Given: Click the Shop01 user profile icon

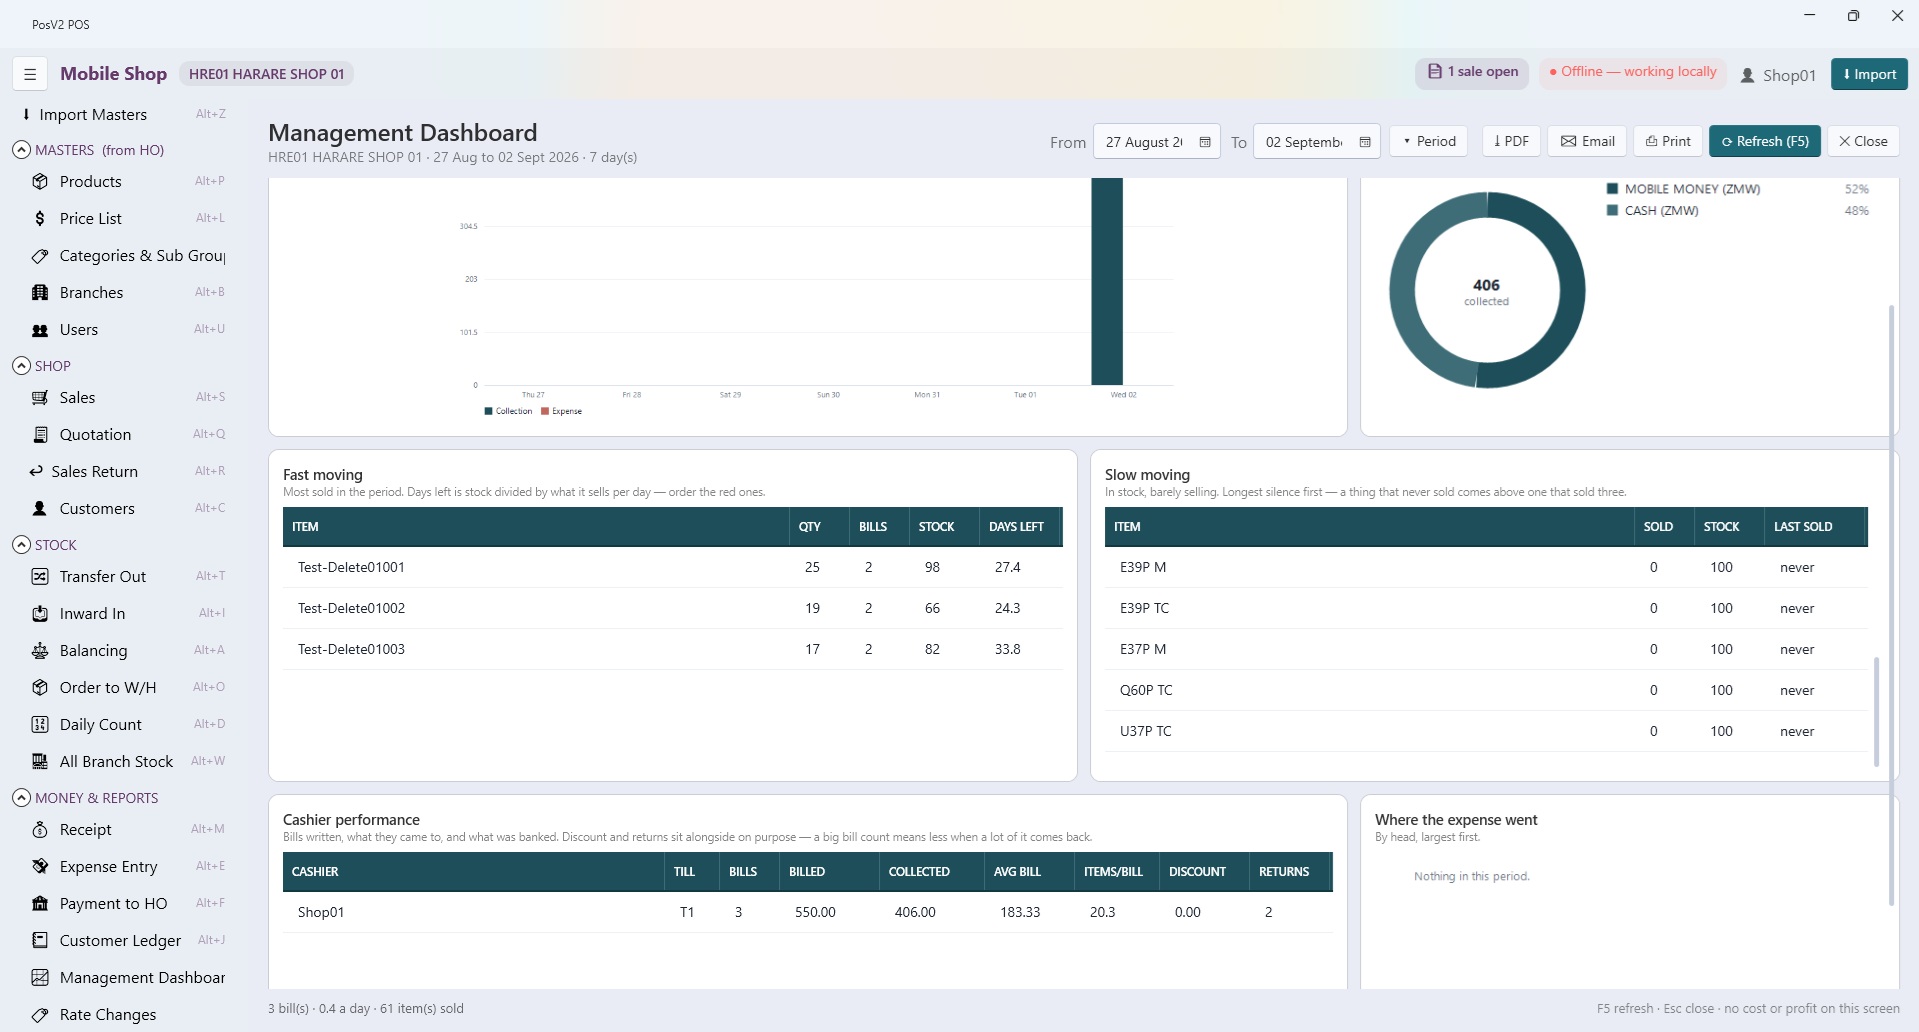Looking at the screenshot, I should click(1748, 75).
